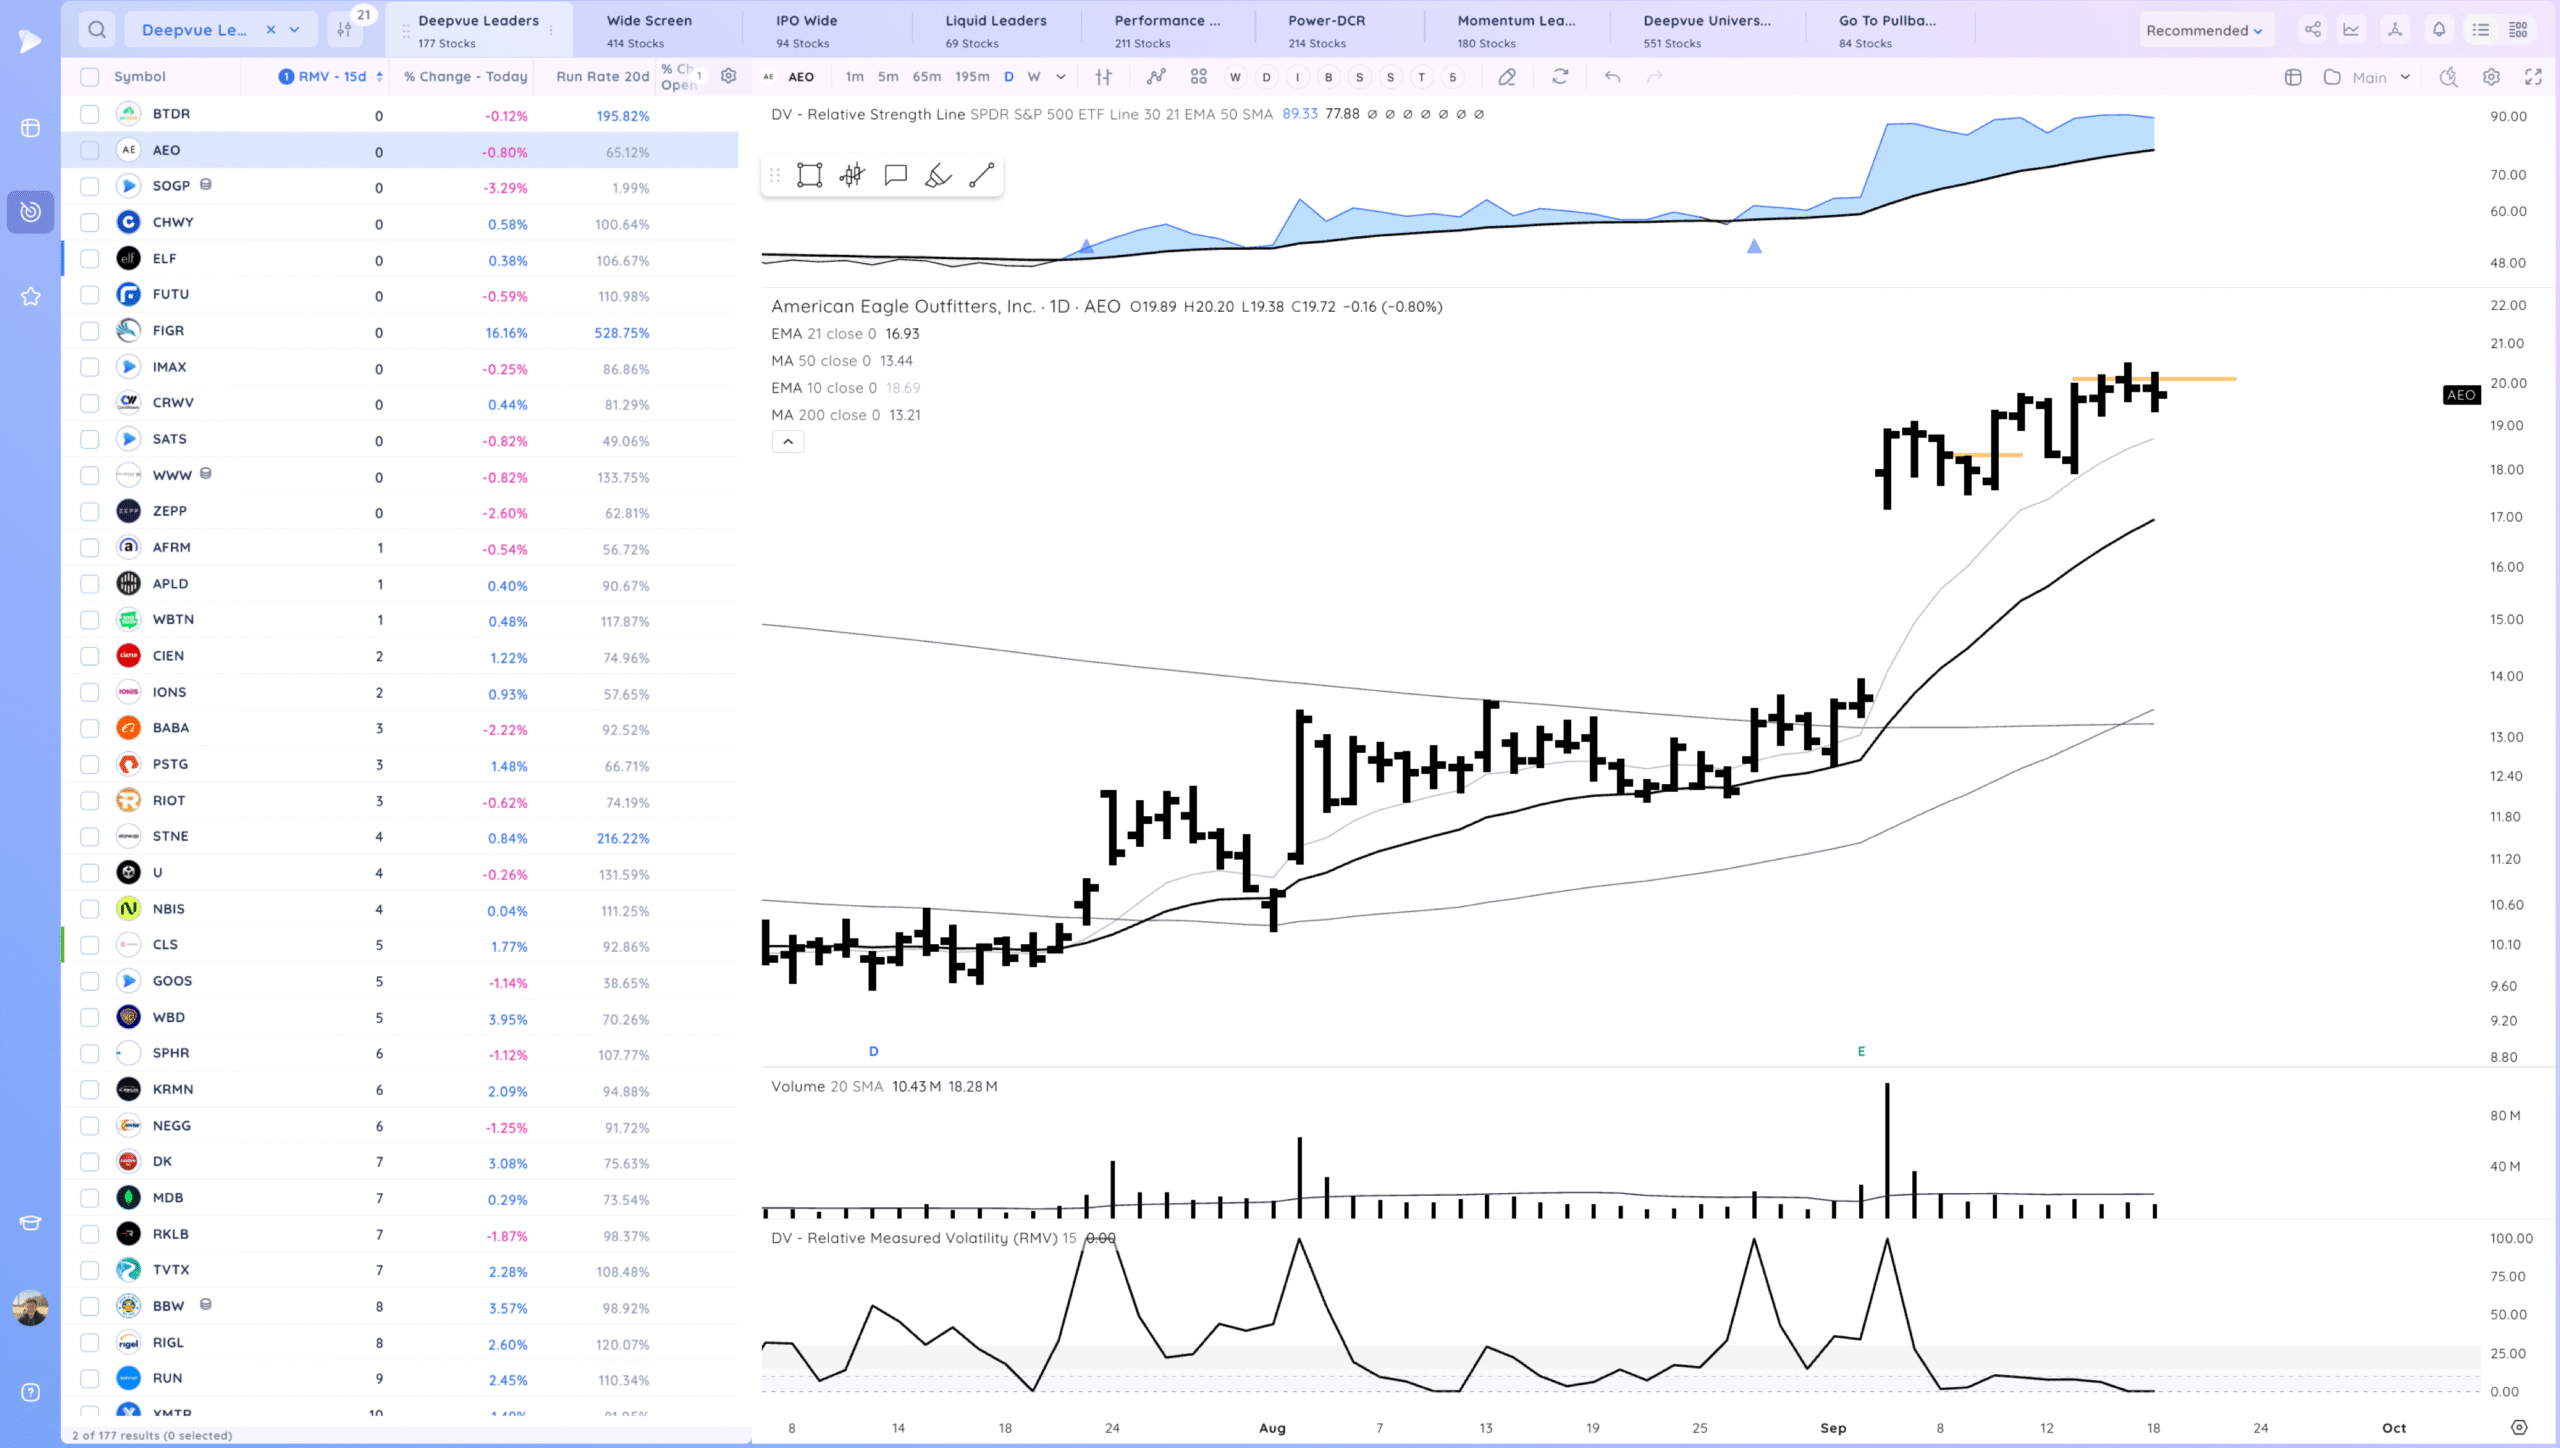2560x1448 pixels.
Task: Select the highlighter drawing tool
Action: (x=938, y=176)
